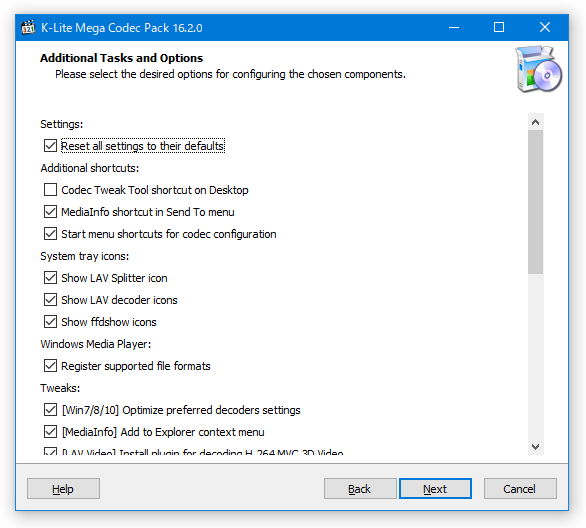The width and height of the screenshot is (586, 528).
Task: Uncheck Reset all settings to their defaults
Action: (x=50, y=146)
